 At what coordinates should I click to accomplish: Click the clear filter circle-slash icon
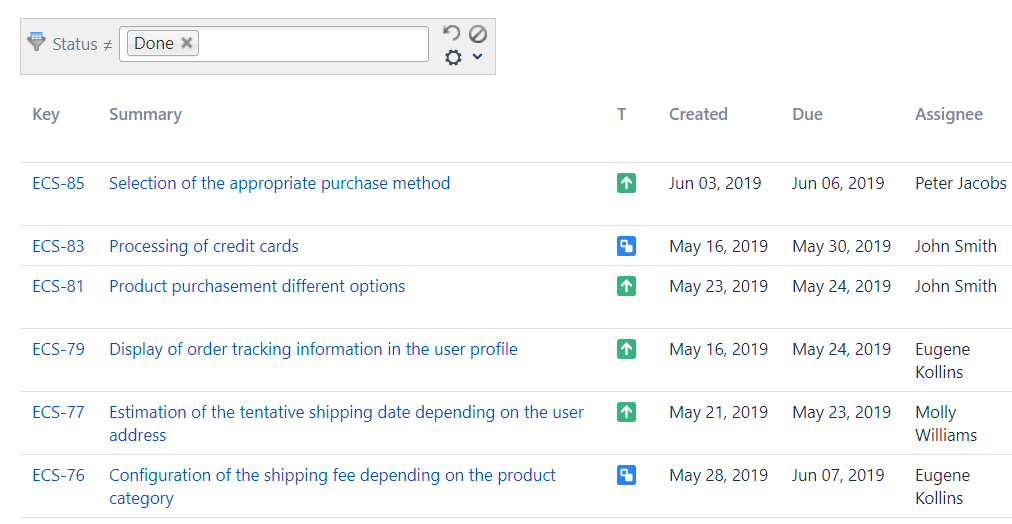click(x=478, y=33)
